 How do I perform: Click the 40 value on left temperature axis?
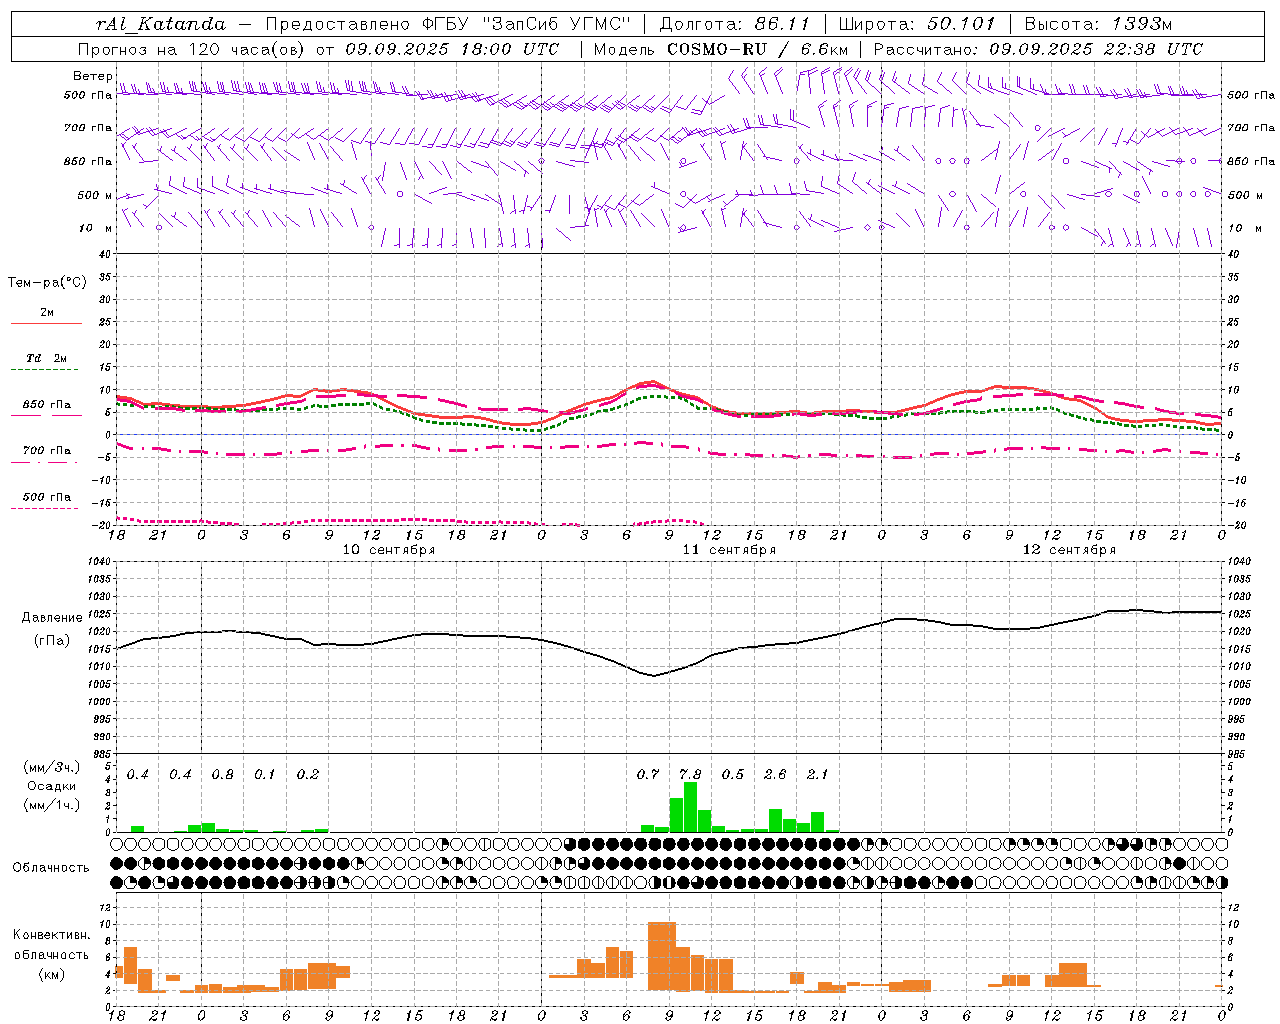click(103, 254)
